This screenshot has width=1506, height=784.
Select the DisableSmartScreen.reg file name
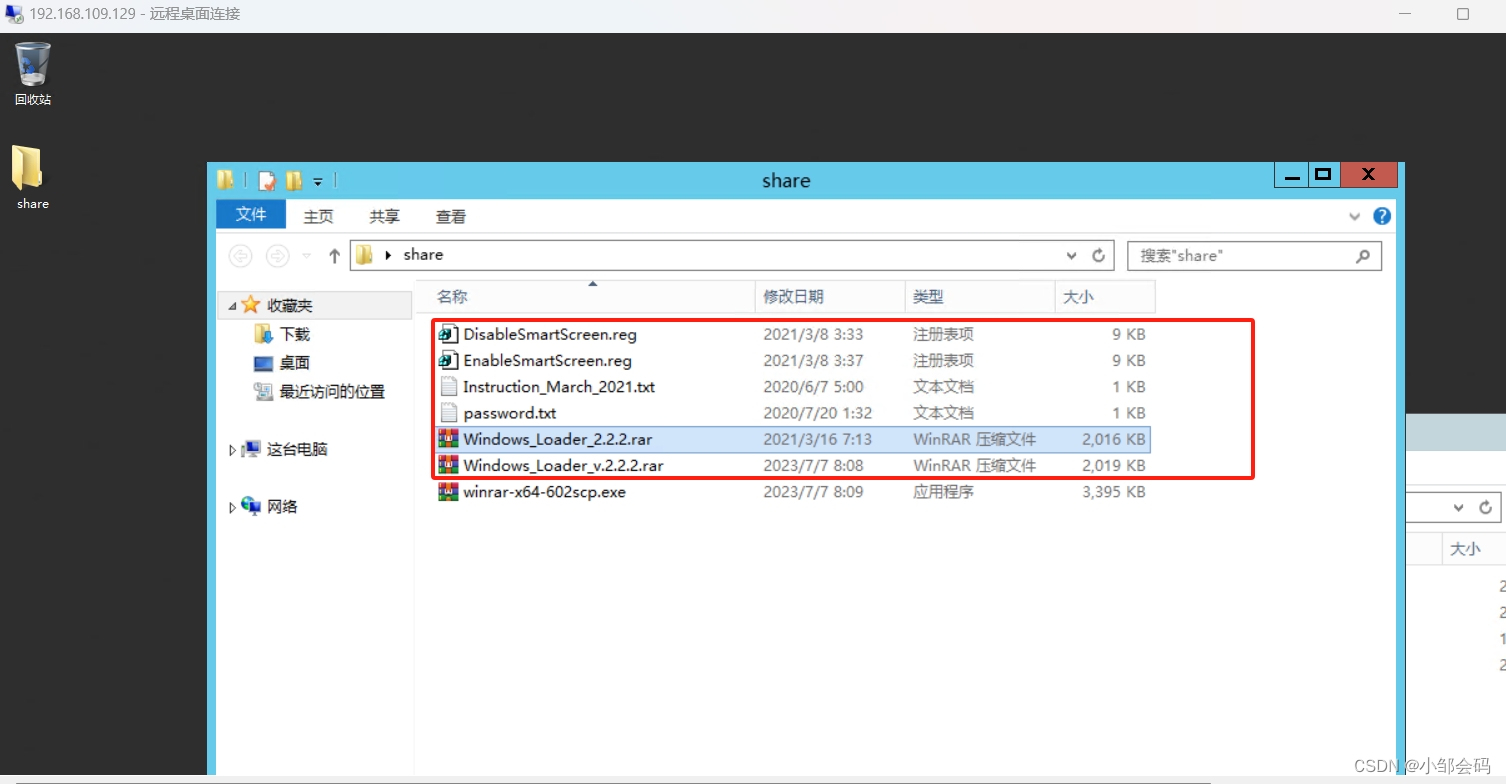tap(550, 335)
